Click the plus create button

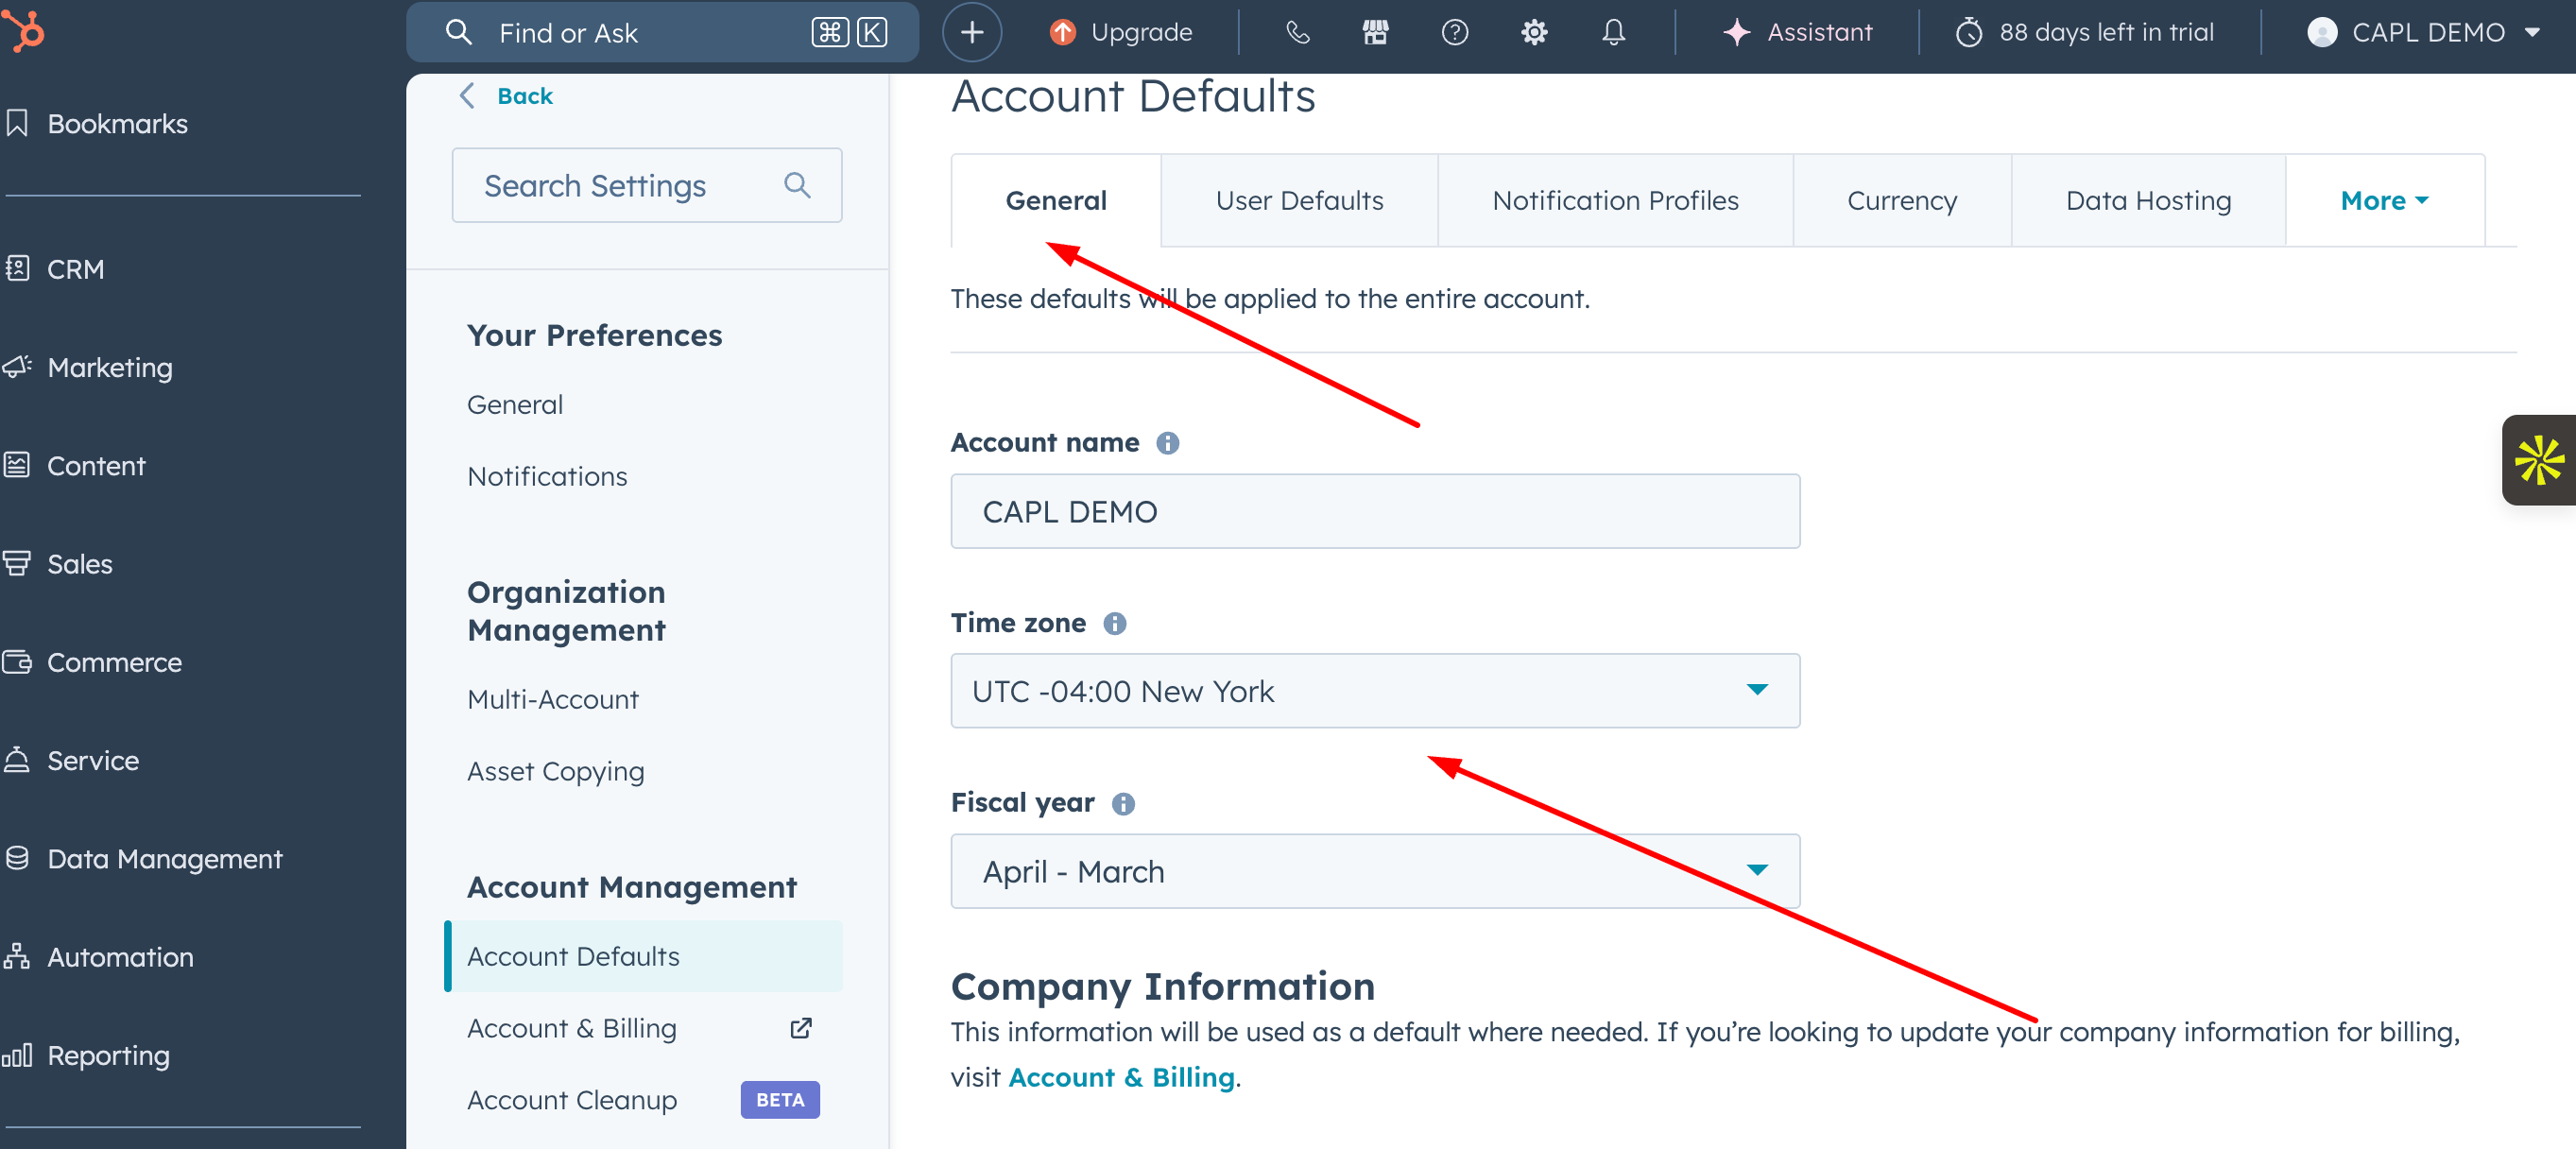pyautogui.click(x=971, y=32)
